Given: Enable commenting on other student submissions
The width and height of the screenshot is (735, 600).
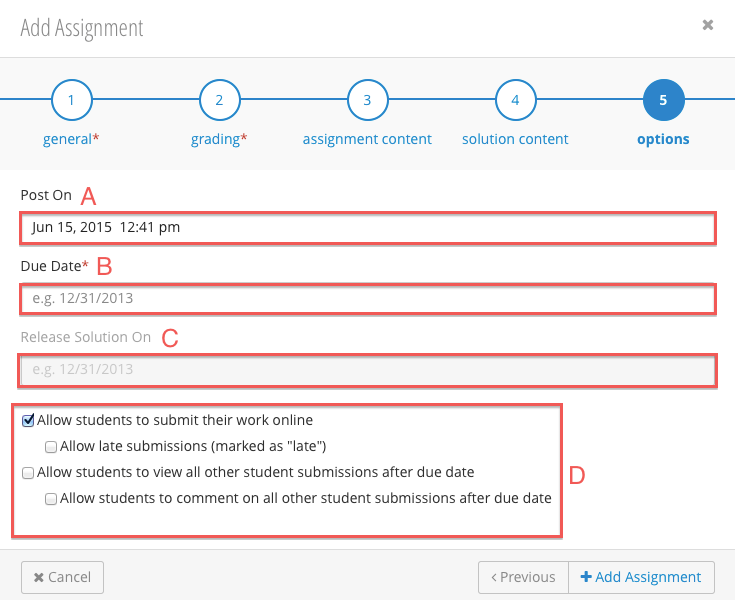Looking at the screenshot, I should click(x=51, y=499).
